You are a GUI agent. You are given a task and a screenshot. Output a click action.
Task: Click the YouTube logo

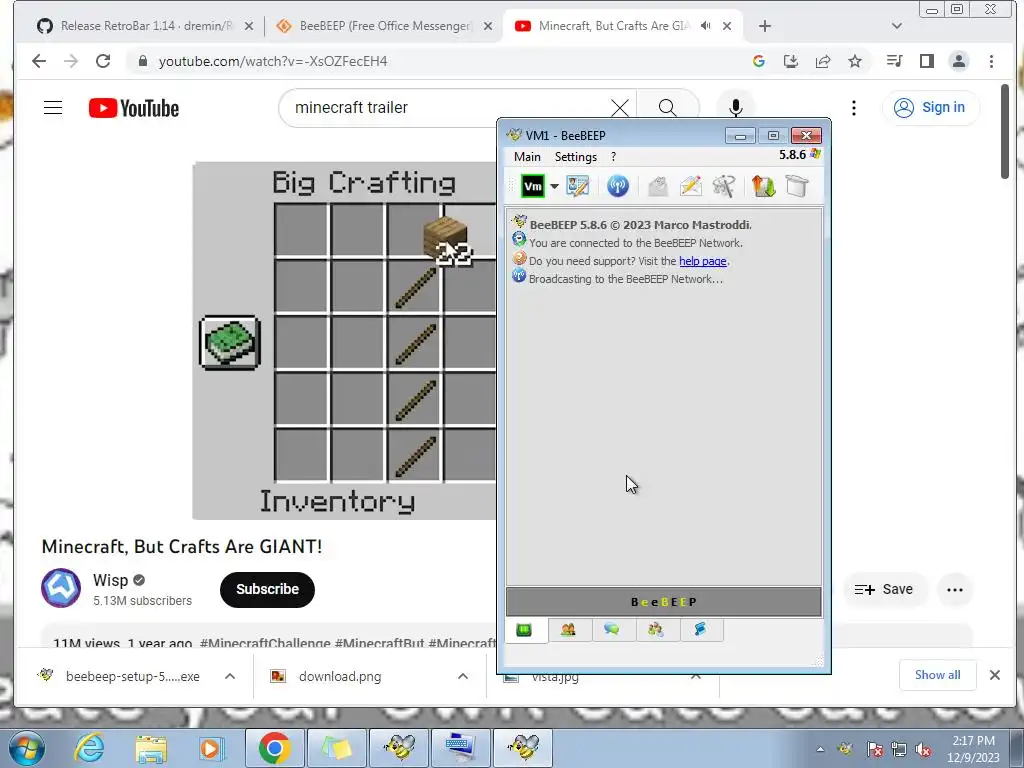click(x=134, y=108)
